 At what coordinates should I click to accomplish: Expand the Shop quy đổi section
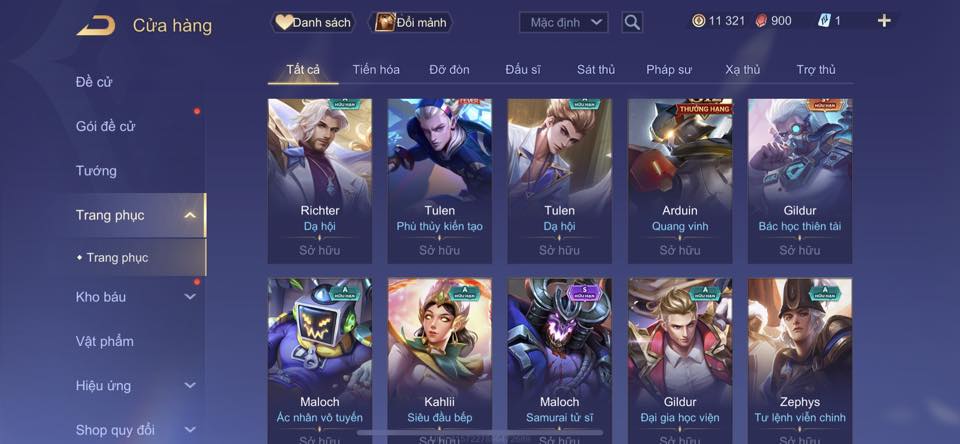click(190, 430)
